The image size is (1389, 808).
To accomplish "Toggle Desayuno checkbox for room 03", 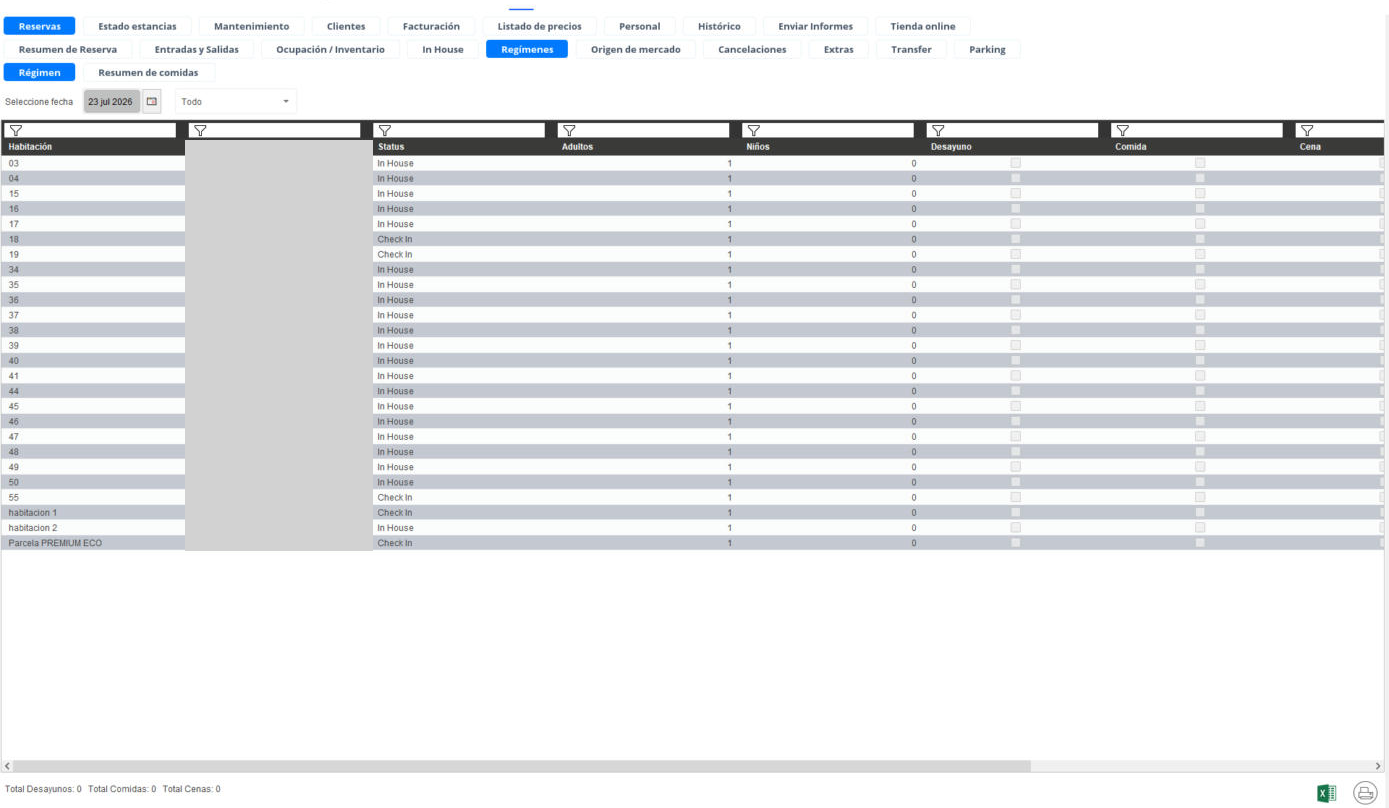I will (x=1016, y=163).
